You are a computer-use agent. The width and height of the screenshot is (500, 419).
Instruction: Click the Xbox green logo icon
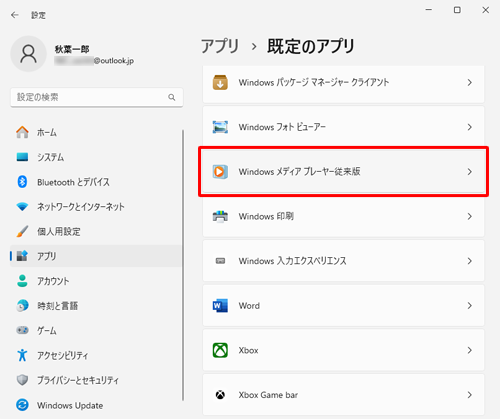tap(220, 350)
